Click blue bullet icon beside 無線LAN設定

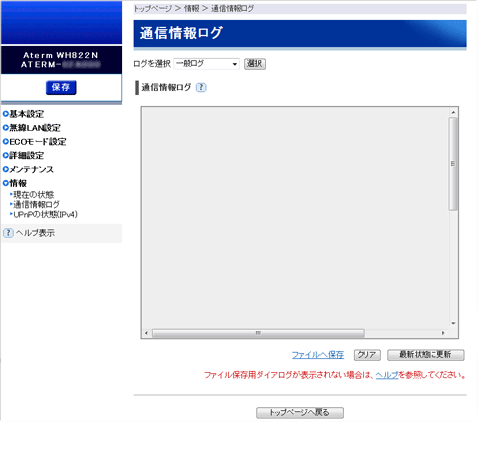(5, 128)
